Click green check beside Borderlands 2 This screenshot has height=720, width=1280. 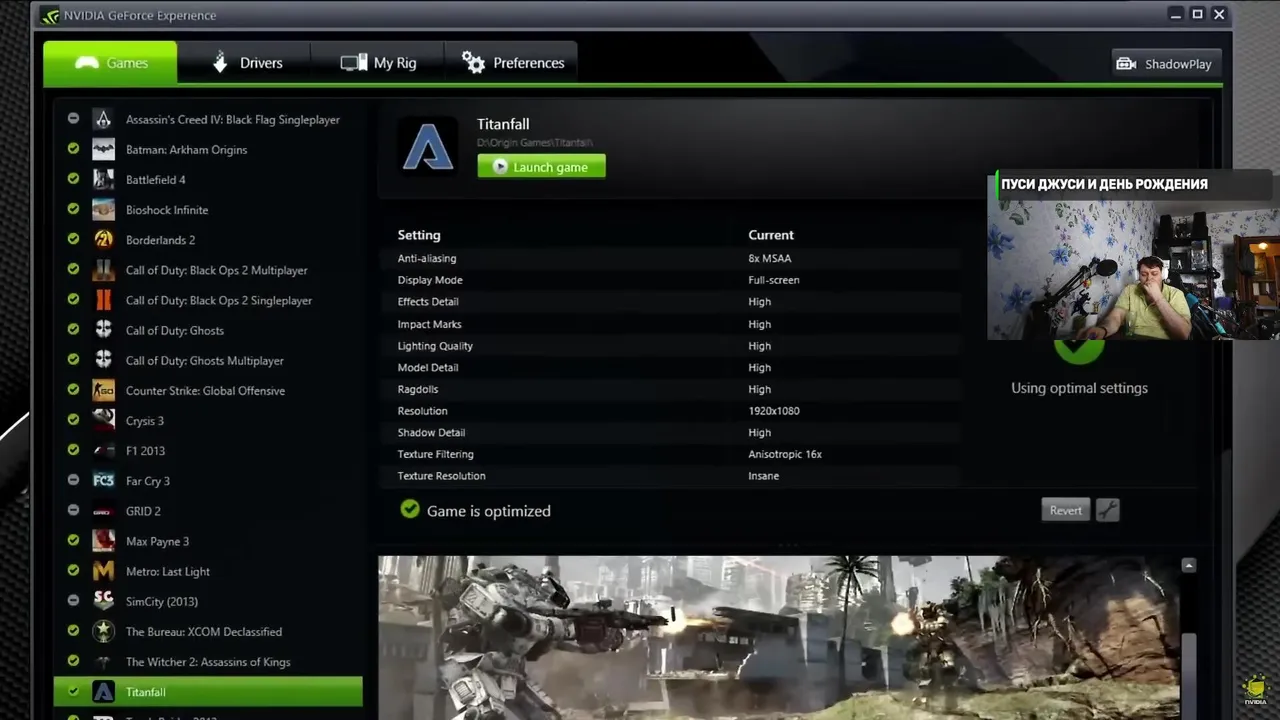73,238
